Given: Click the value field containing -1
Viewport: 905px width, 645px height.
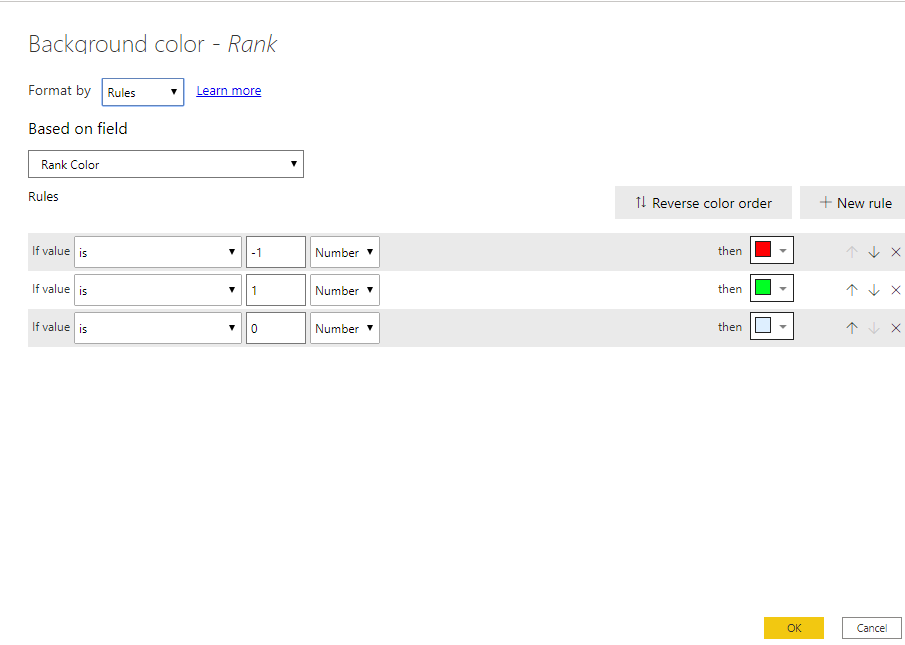Looking at the screenshot, I should click(276, 252).
